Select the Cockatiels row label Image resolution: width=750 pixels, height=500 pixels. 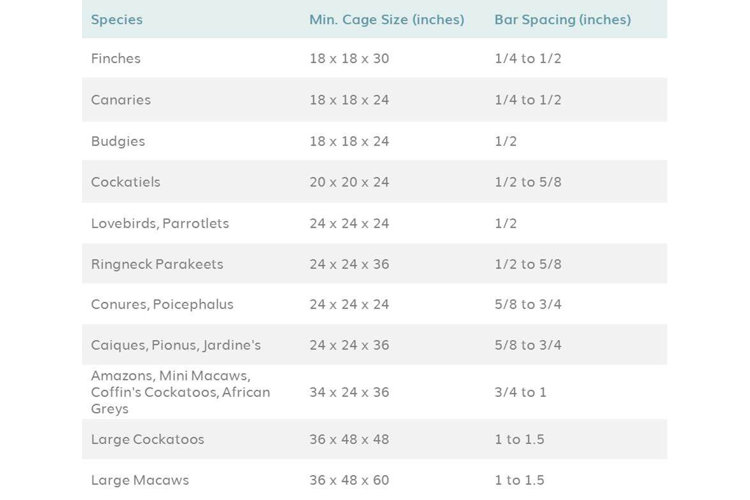(x=126, y=182)
